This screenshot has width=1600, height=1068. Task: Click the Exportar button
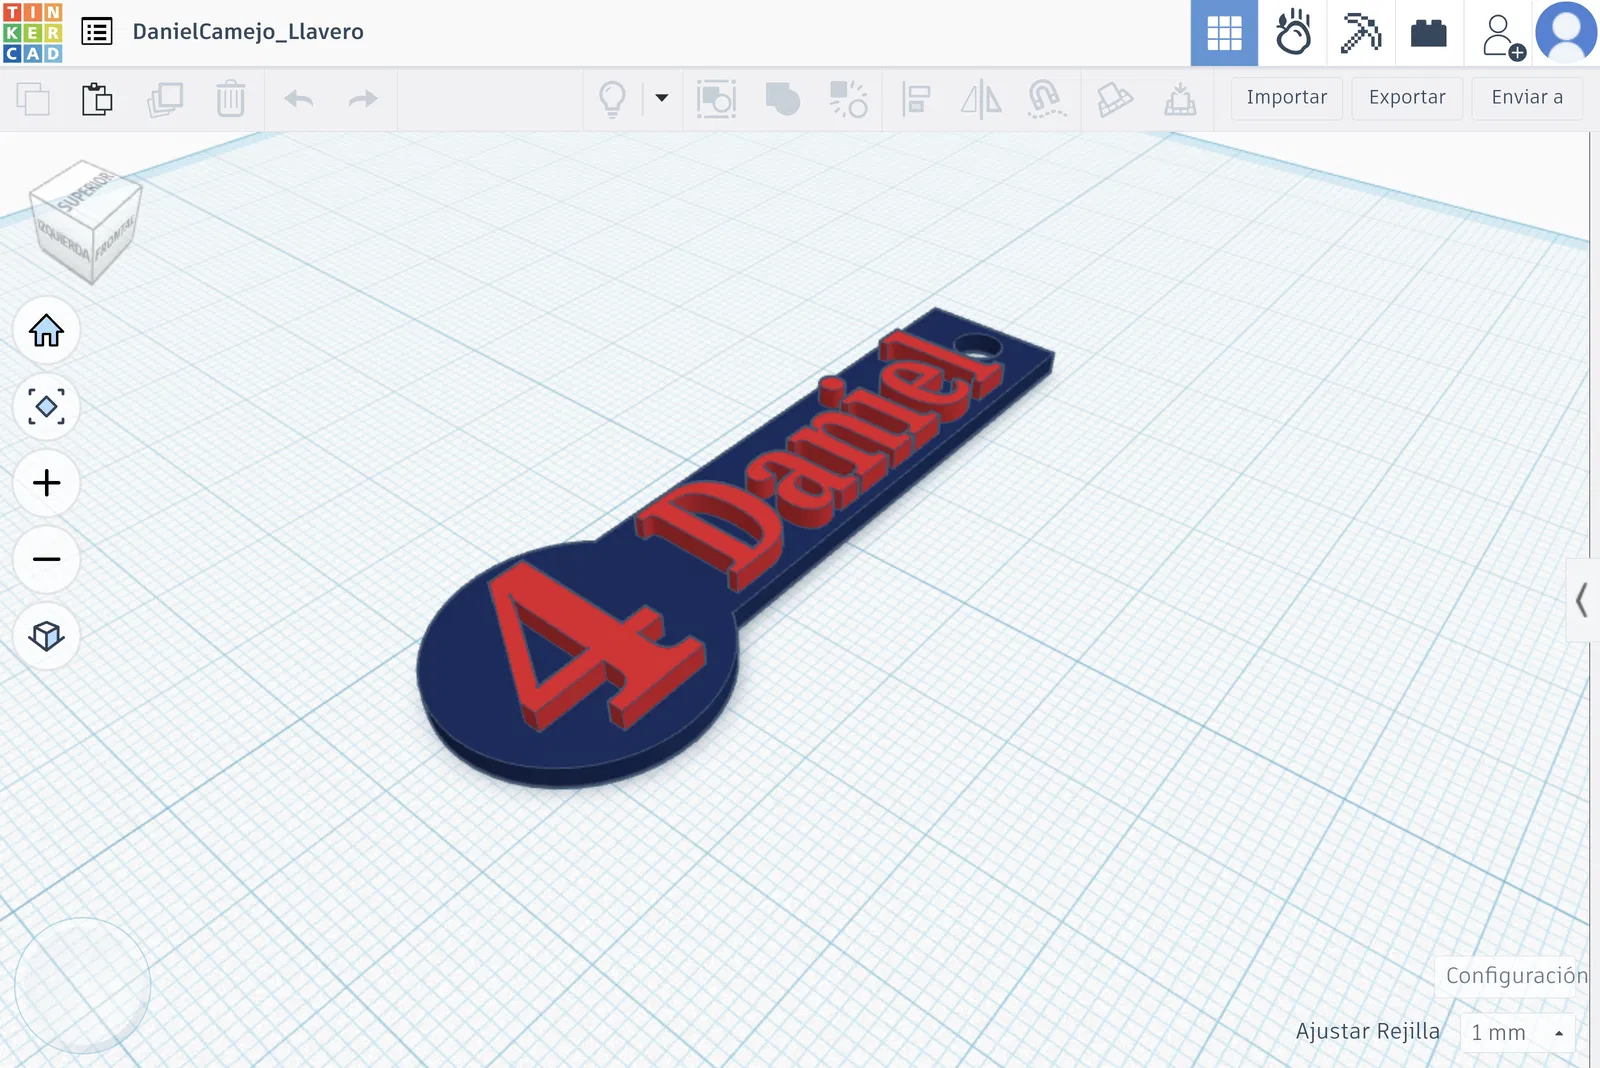pos(1407,98)
